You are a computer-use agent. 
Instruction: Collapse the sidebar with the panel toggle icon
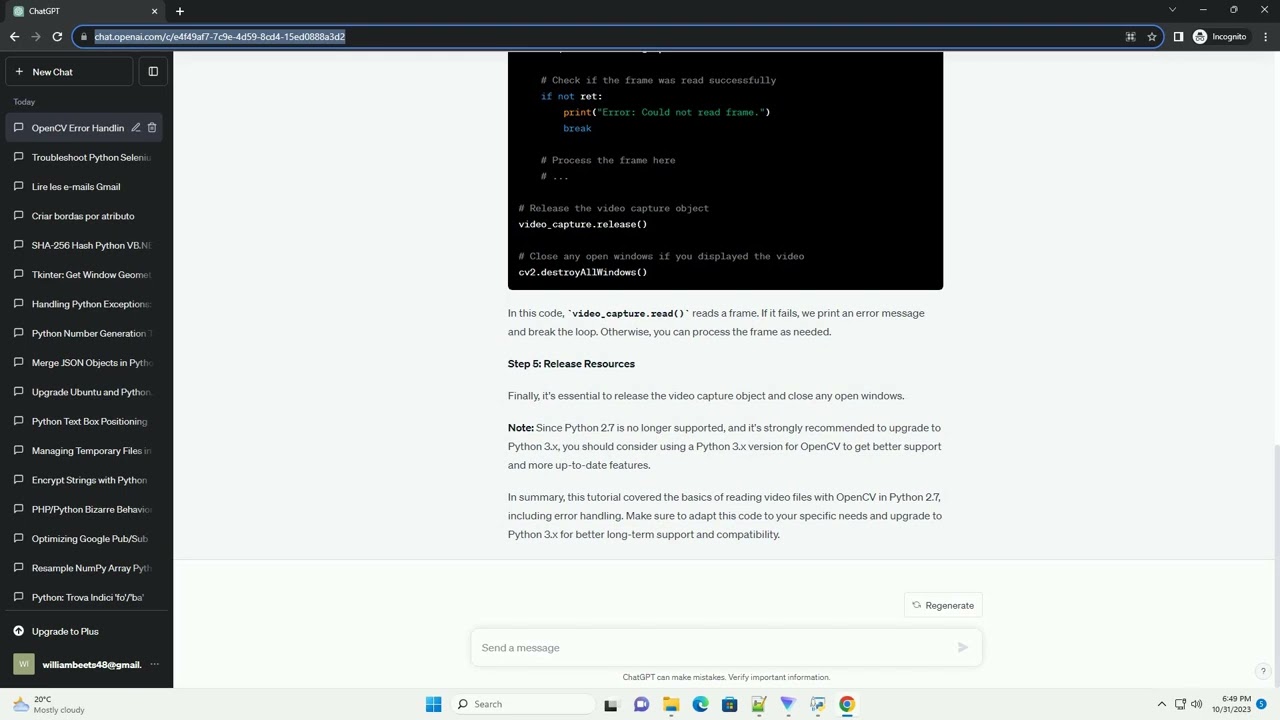[x=153, y=72]
